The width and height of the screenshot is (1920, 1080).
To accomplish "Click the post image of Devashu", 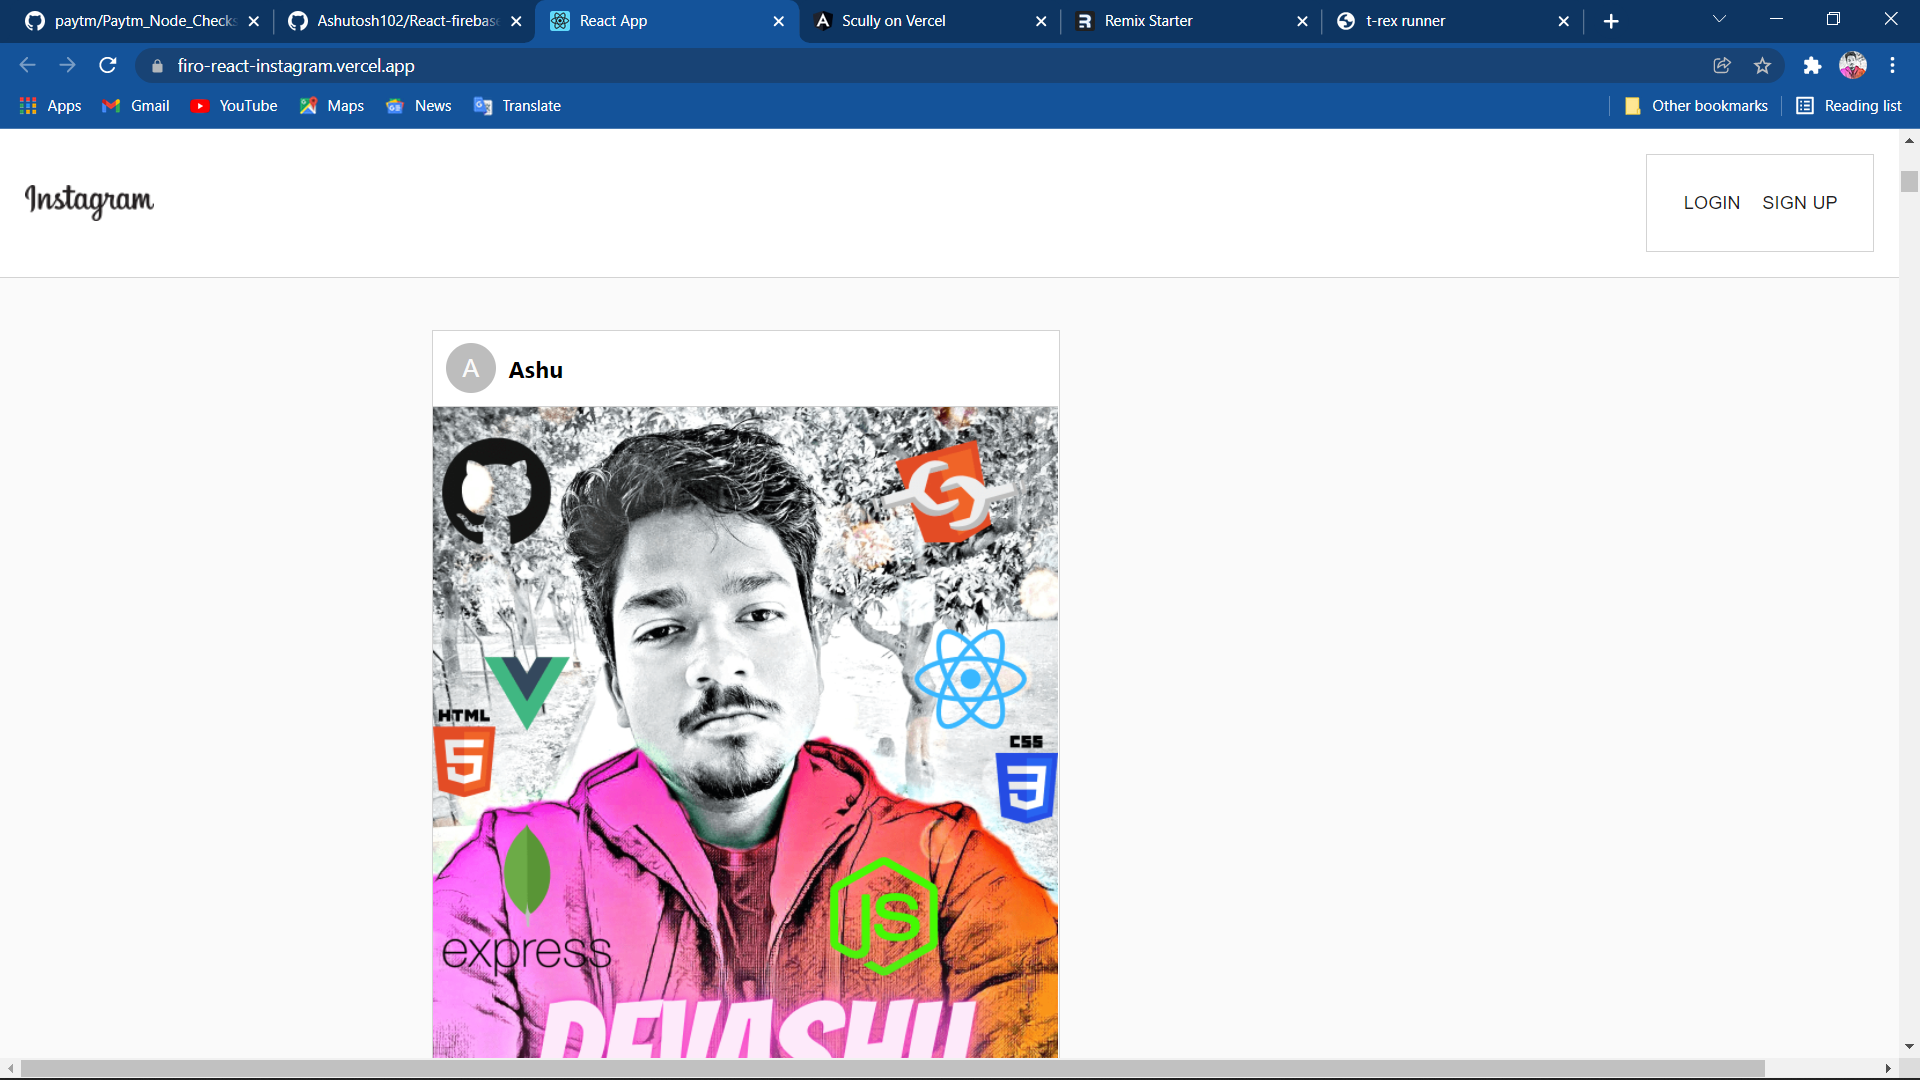I will pos(745,732).
